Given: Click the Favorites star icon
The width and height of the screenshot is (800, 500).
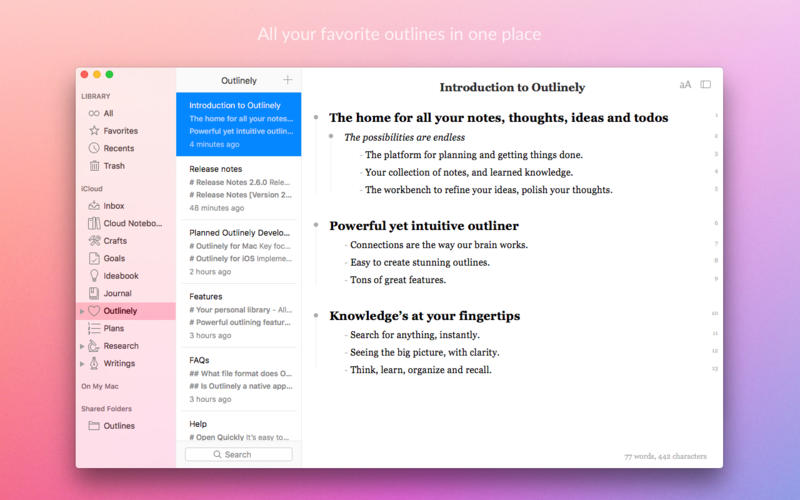Looking at the screenshot, I should 94,131.
